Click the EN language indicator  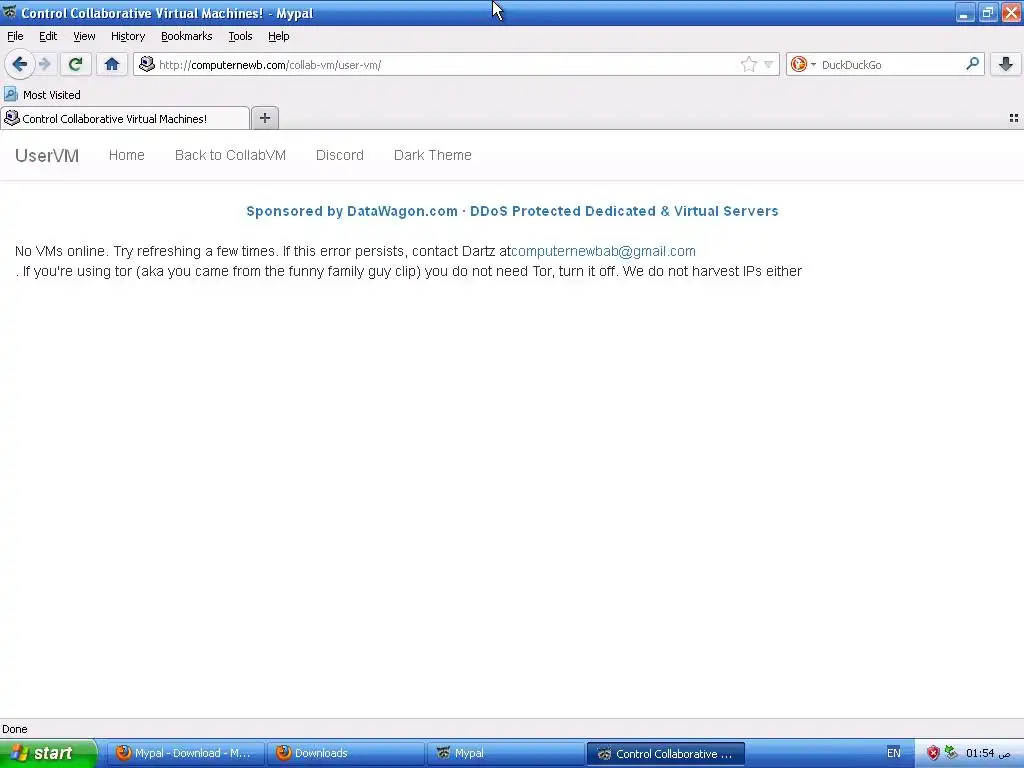pos(893,753)
